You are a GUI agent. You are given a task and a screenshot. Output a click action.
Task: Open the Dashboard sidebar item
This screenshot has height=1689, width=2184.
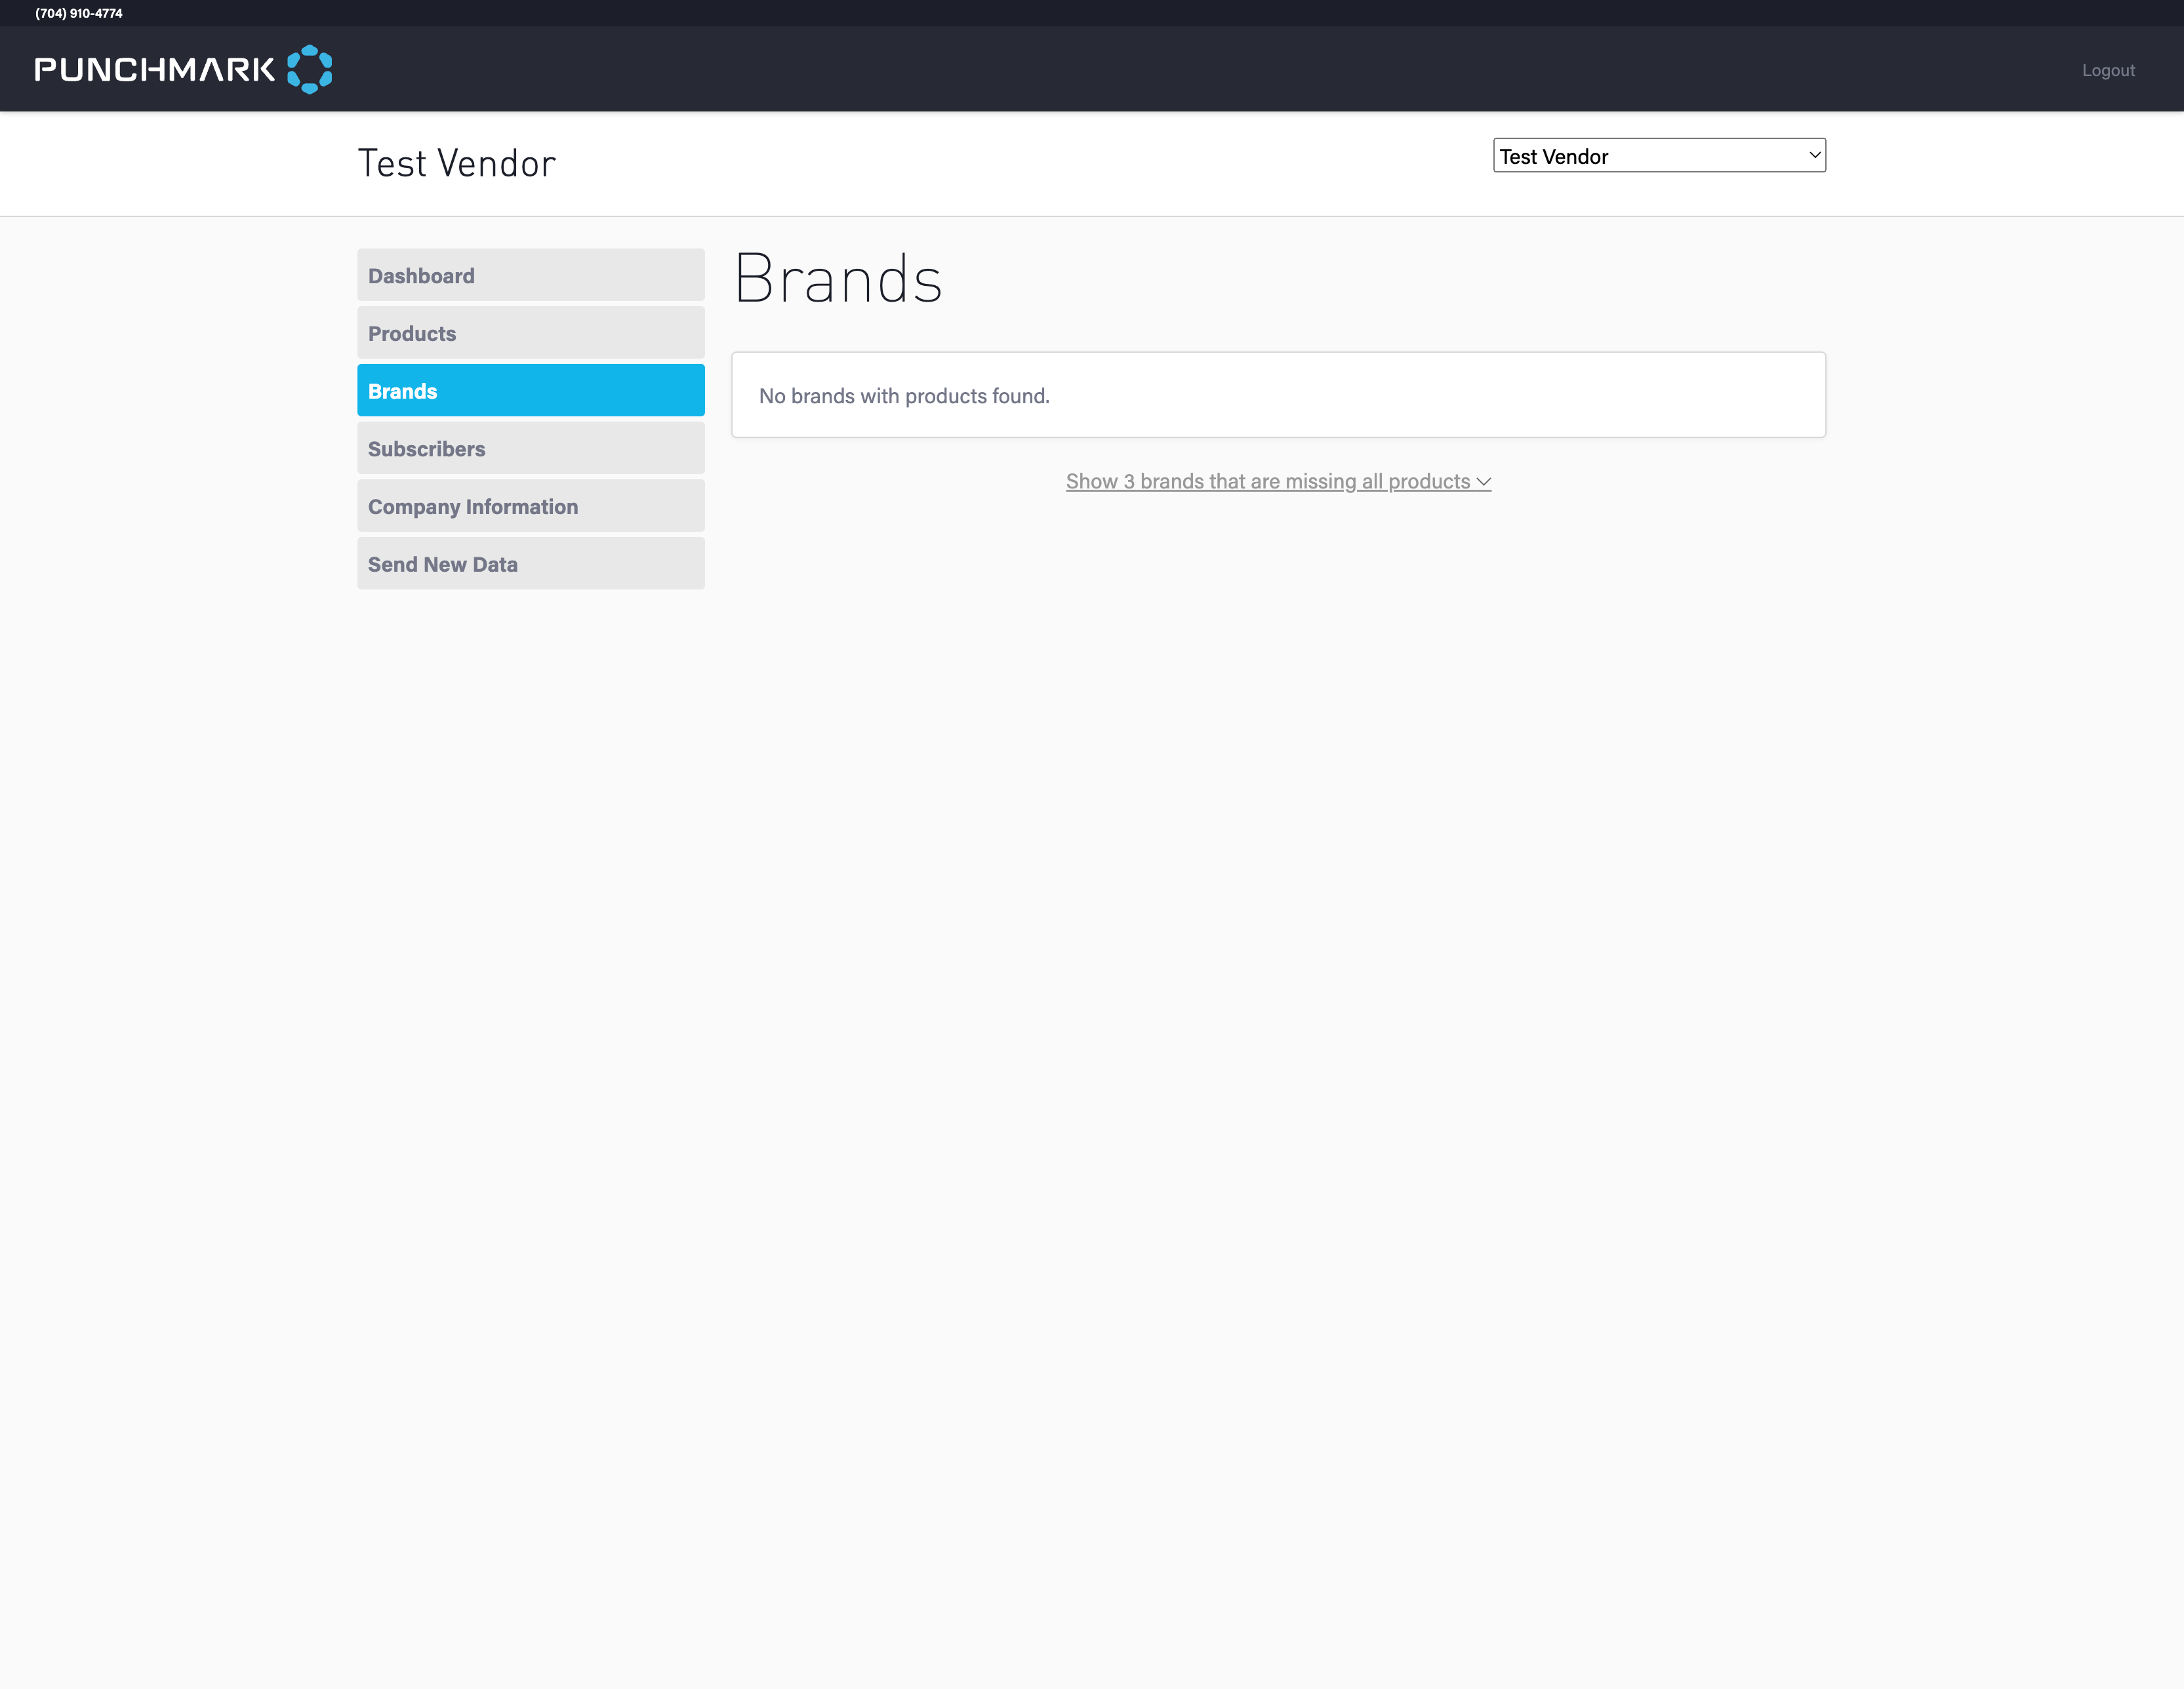(x=530, y=275)
